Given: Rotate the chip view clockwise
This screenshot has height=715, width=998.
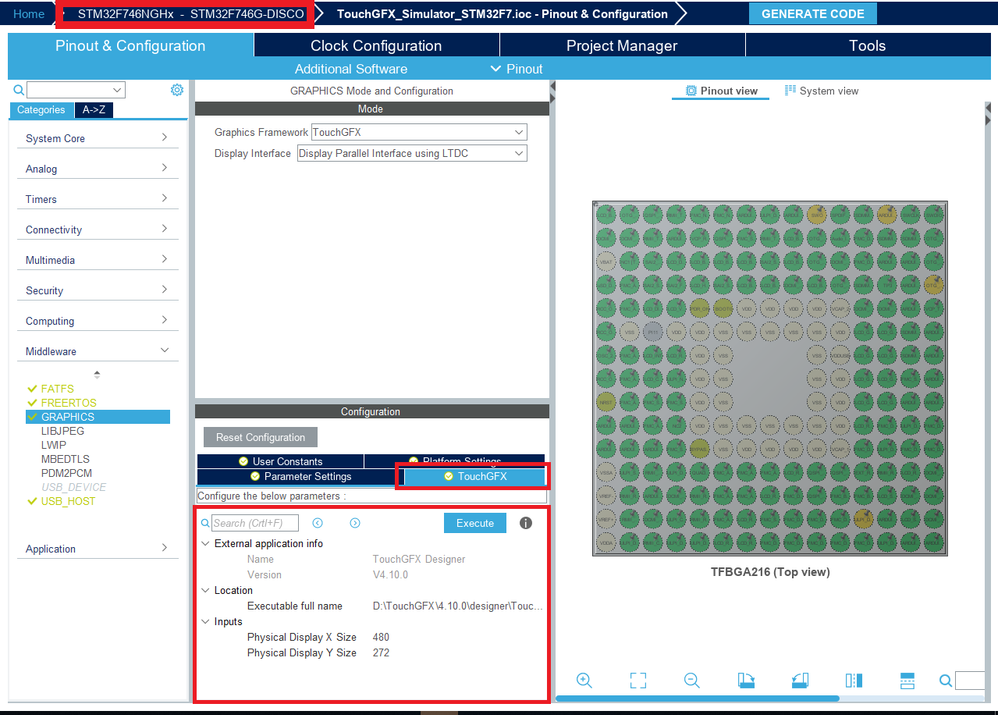Looking at the screenshot, I should 746,681.
